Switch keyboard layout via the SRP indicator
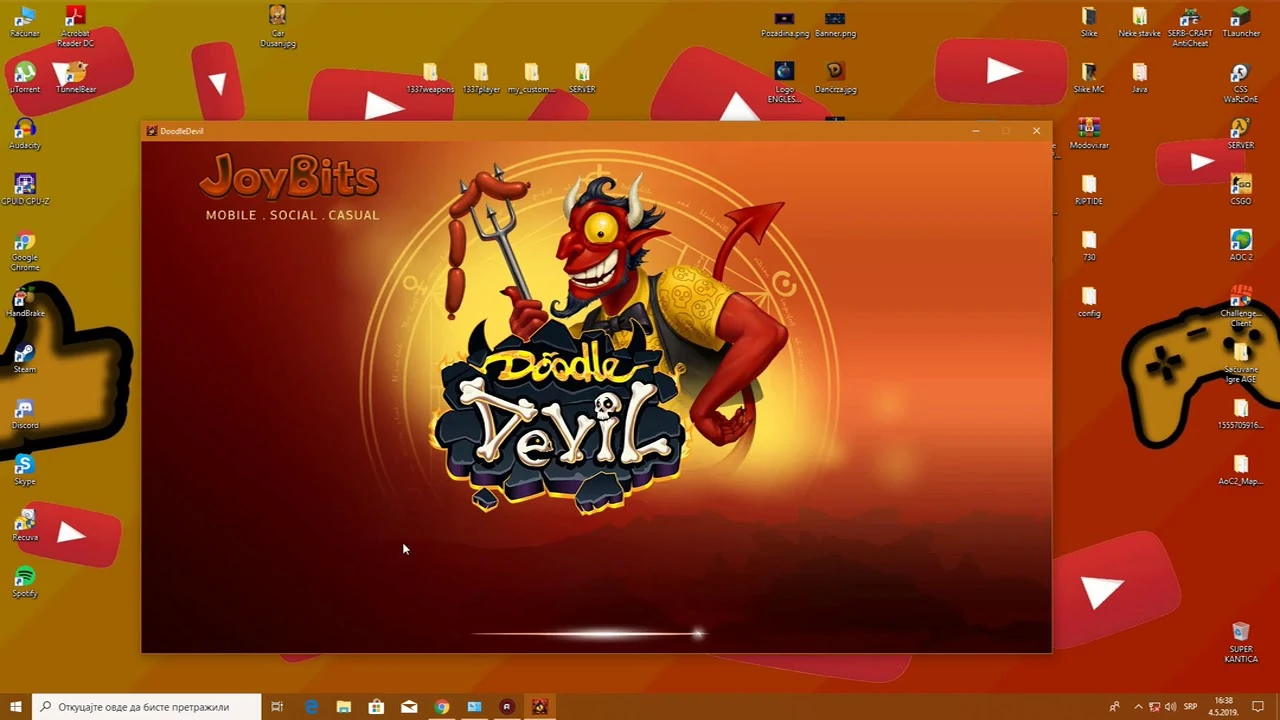Image resolution: width=1280 pixels, height=720 pixels. coord(1190,707)
